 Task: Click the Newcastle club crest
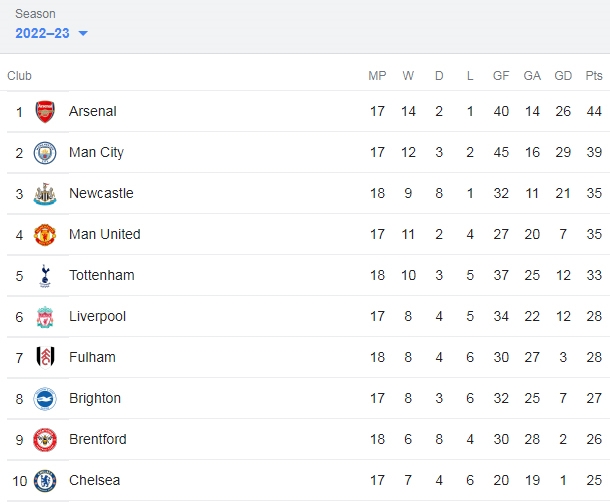[45, 194]
